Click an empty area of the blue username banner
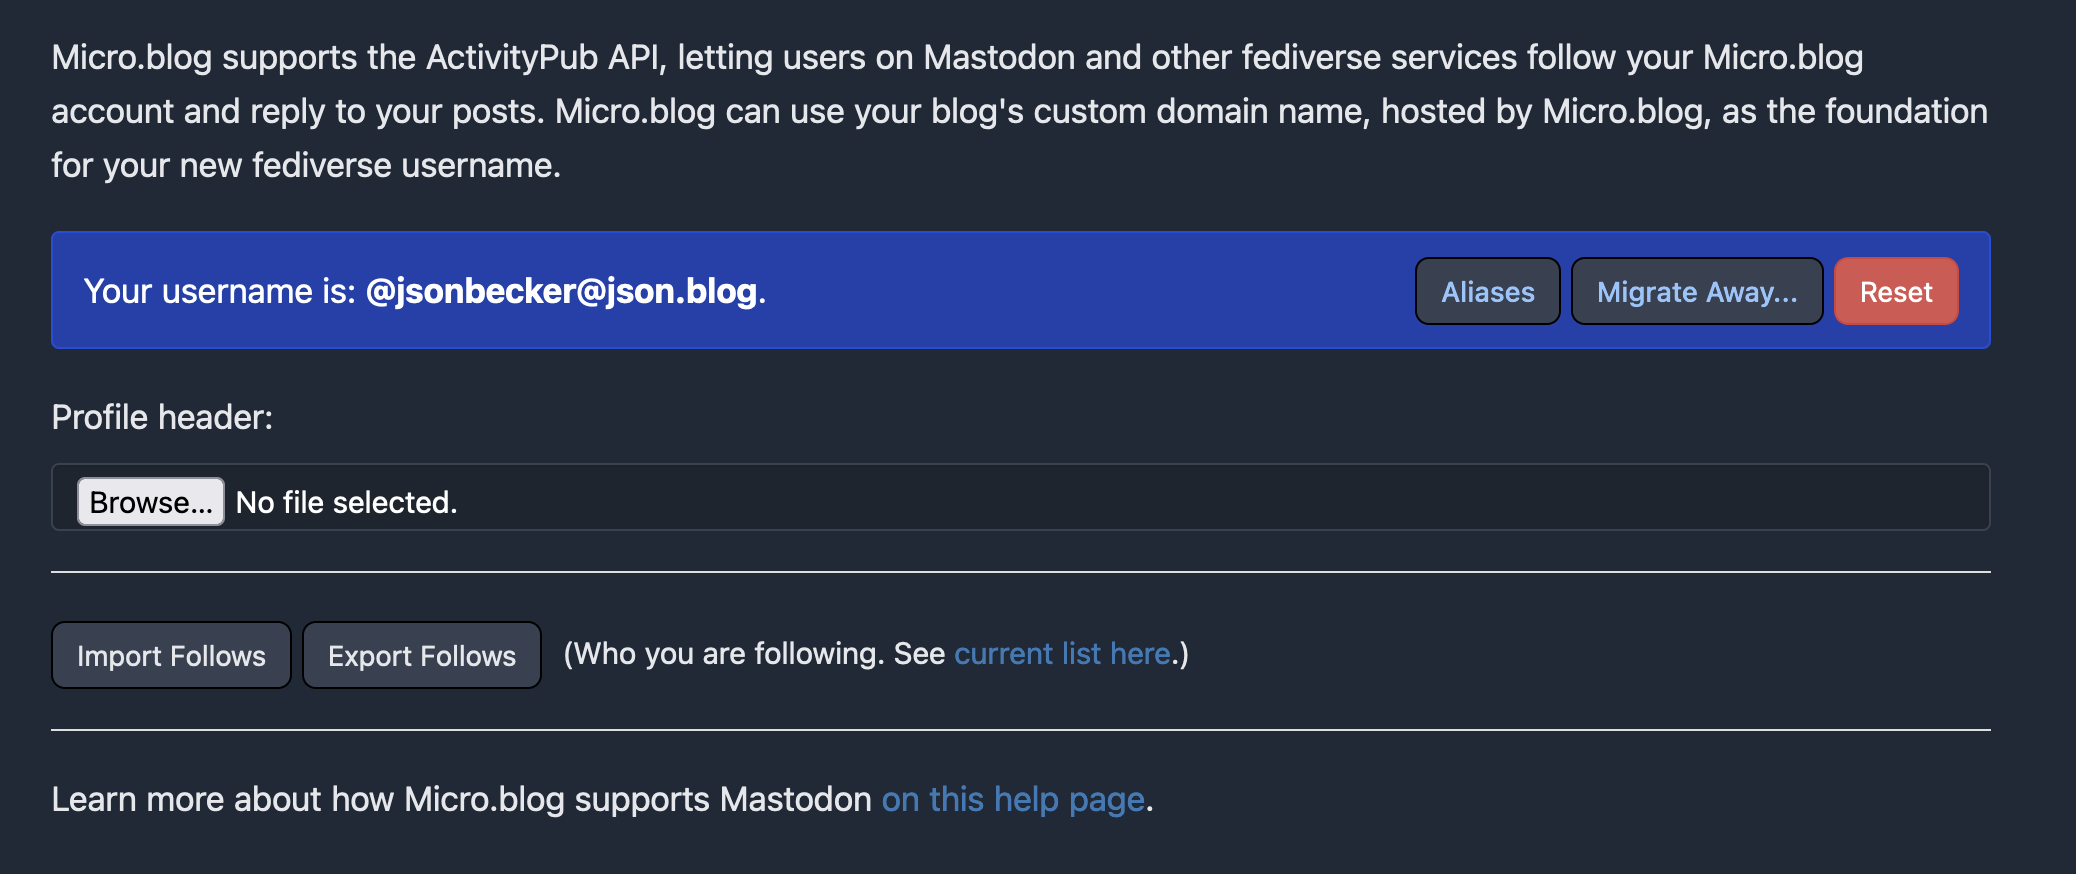This screenshot has width=2076, height=874. click(x=1090, y=291)
